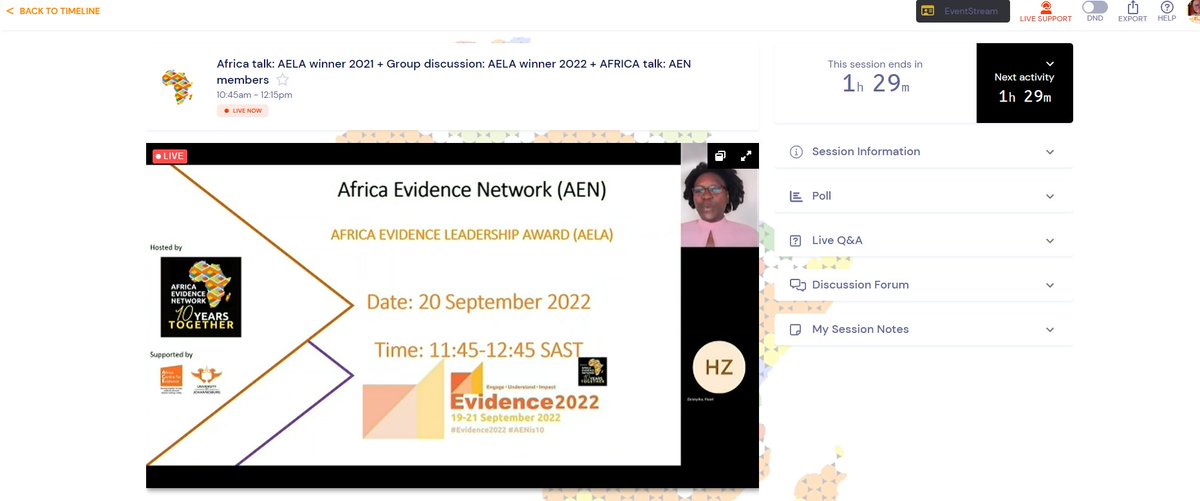Viewport: 1200px width, 501px height.
Task: Expand video to fullscreen
Action: pyautogui.click(x=745, y=156)
